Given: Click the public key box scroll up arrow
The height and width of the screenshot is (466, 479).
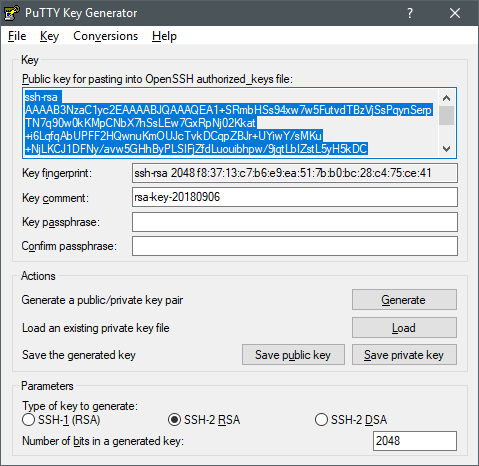Looking at the screenshot, I should 446,98.
